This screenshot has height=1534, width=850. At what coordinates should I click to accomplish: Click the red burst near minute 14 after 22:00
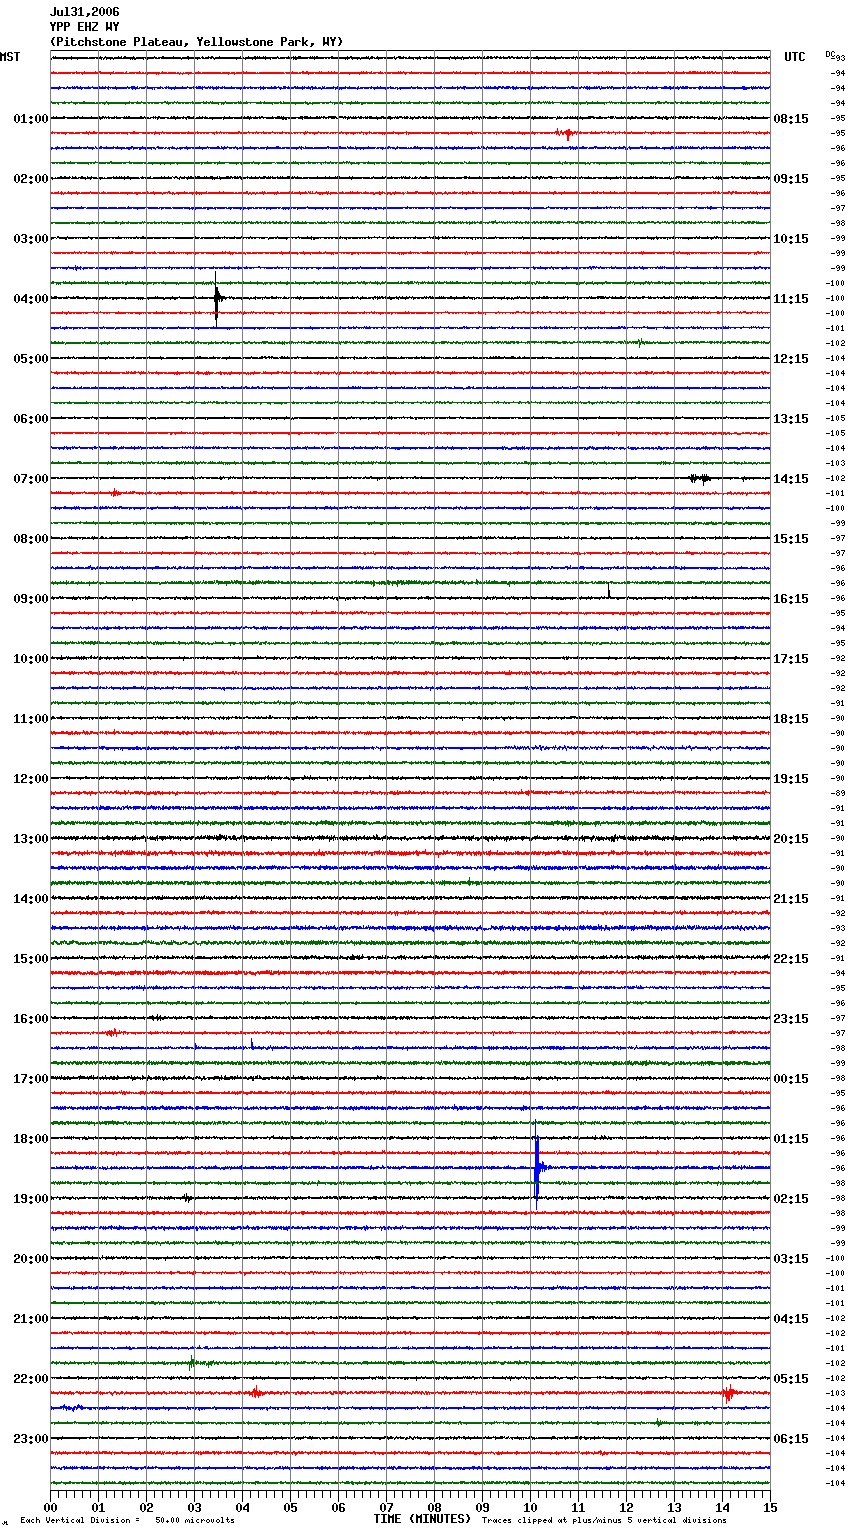click(x=729, y=1392)
